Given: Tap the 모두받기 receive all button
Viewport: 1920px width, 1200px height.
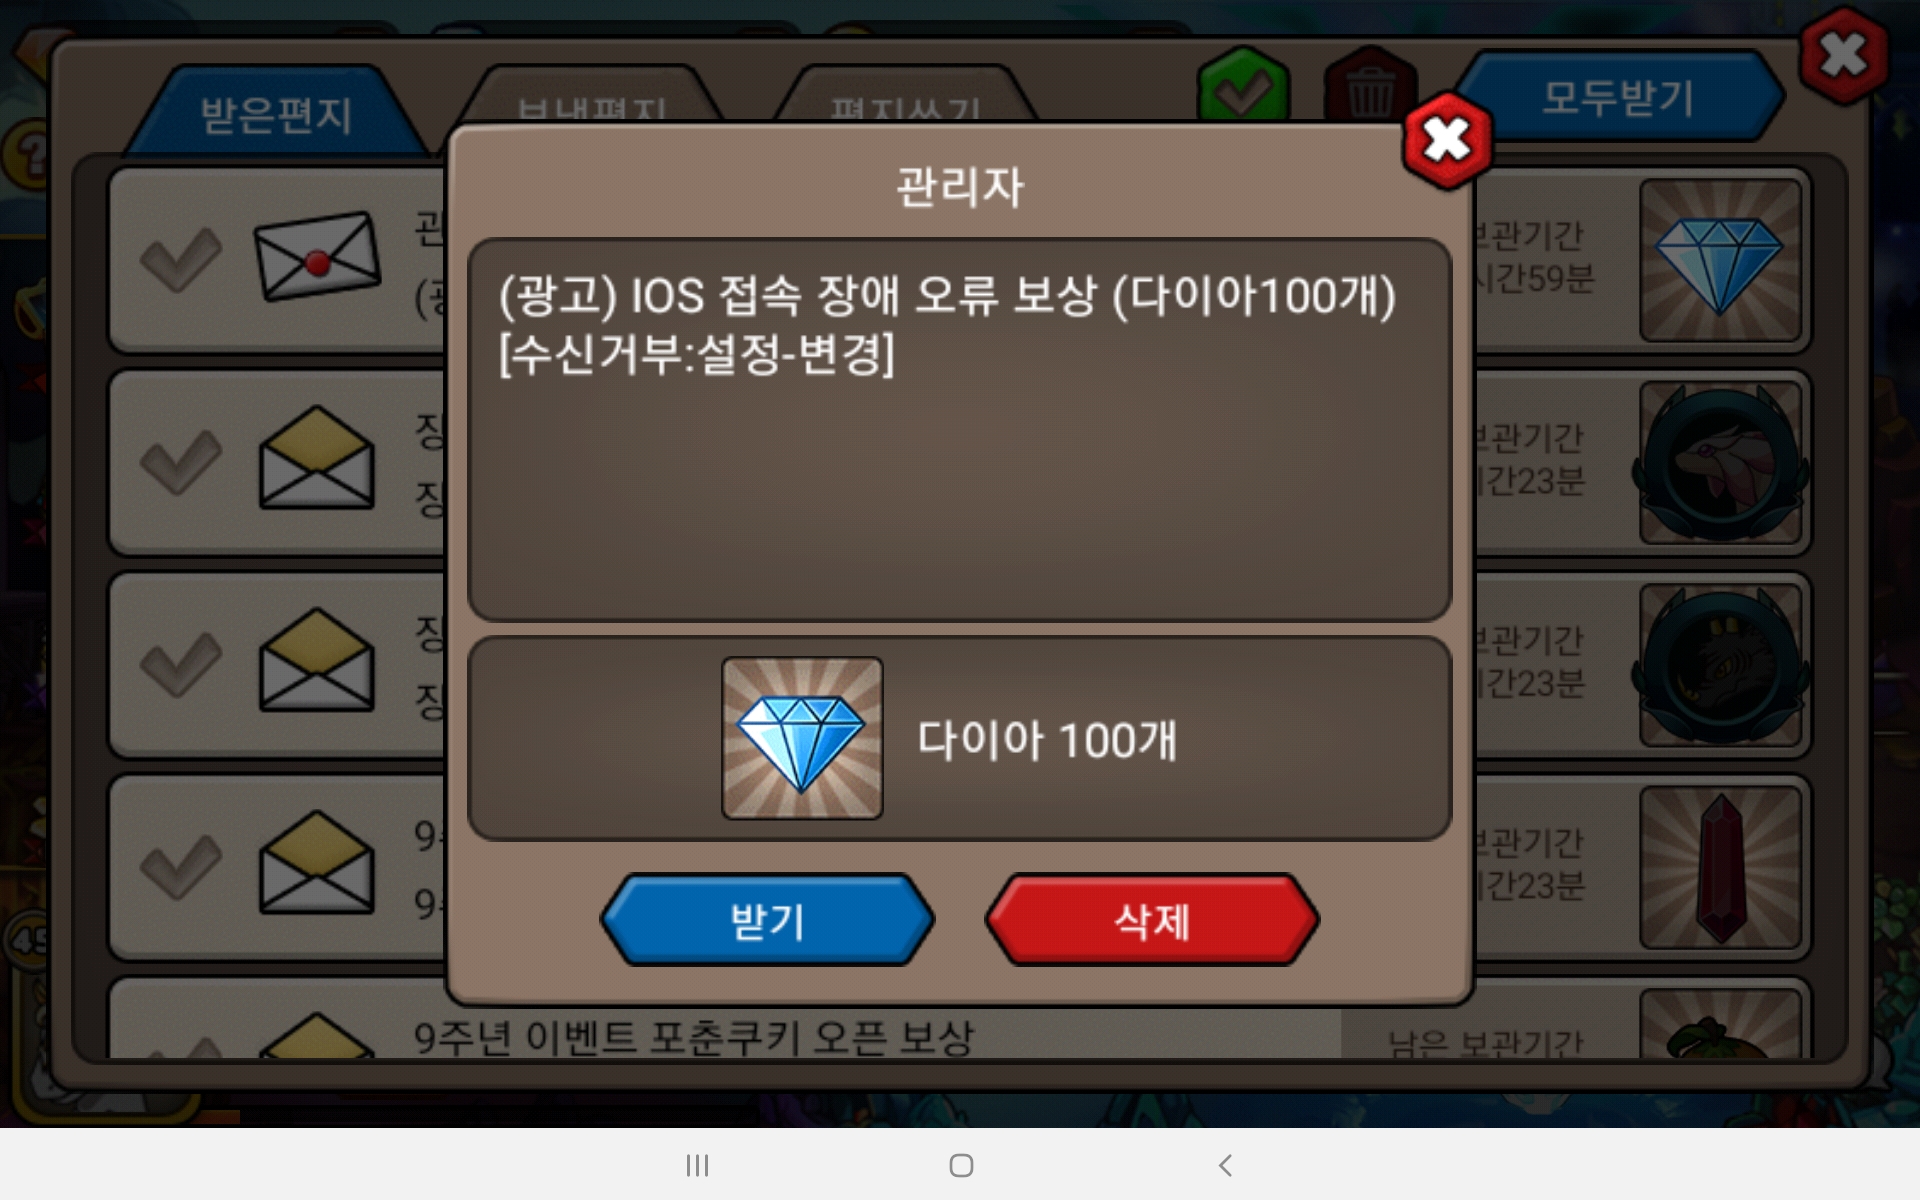Looking at the screenshot, I should (1618, 97).
